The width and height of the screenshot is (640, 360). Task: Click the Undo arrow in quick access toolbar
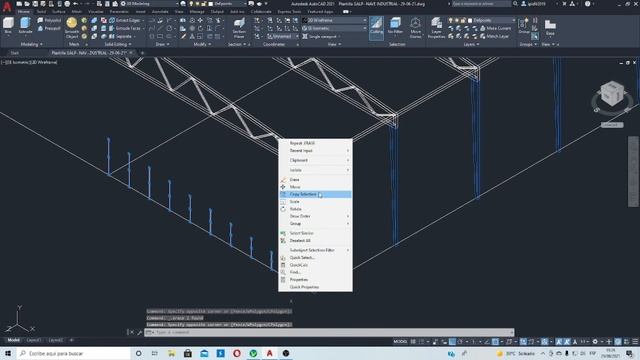[76, 4]
